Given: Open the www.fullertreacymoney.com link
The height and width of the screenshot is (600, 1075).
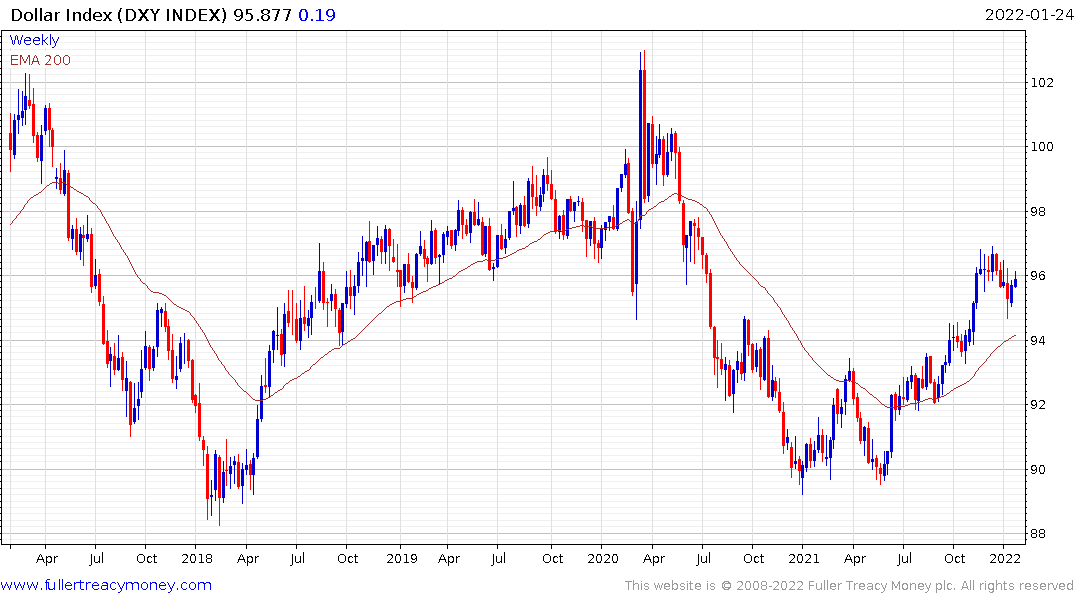Looking at the screenshot, I should [x=106, y=585].
